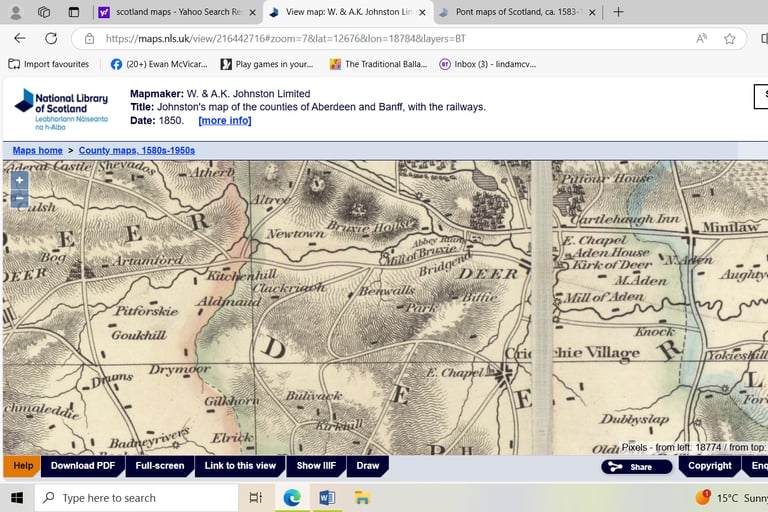The width and height of the screenshot is (768, 512).
Task: Click the browser back arrow
Action: (x=20, y=38)
